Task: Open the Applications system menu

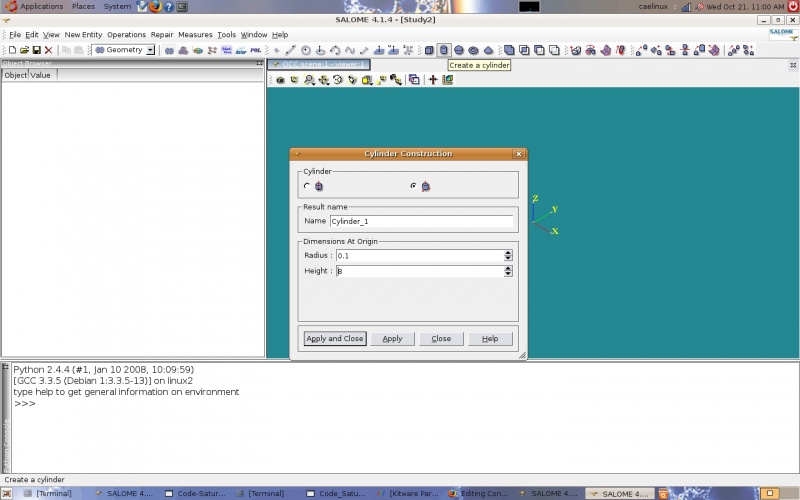Action: tap(41, 6)
